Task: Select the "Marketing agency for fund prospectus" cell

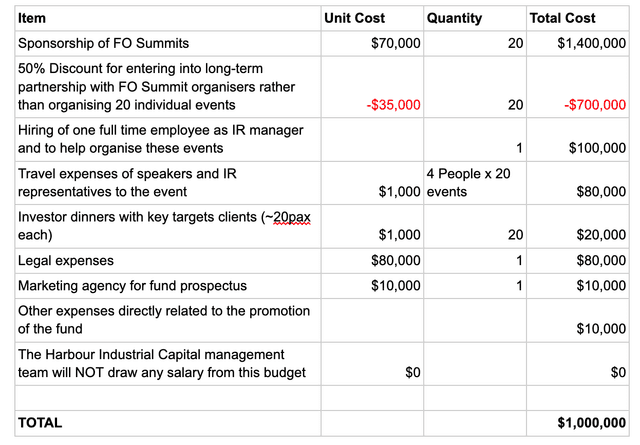Action: (x=132, y=286)
